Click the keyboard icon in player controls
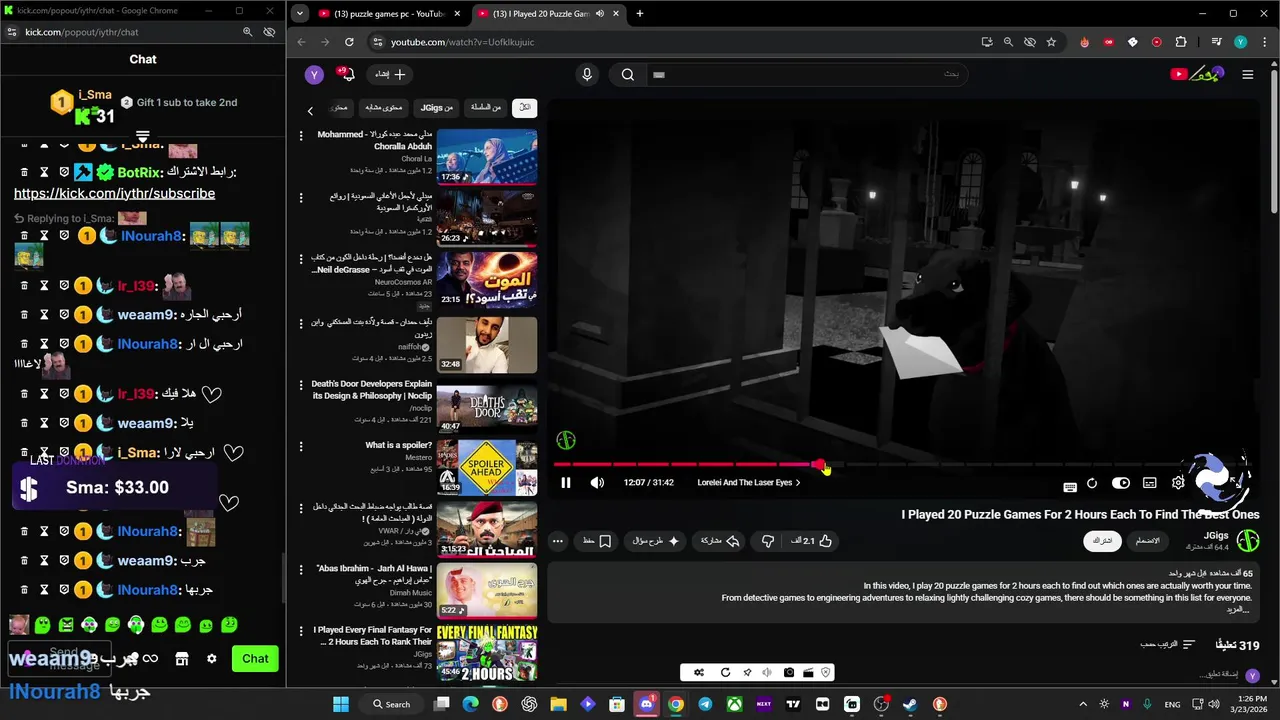 pyautogui.click(x=1070, y=487)
